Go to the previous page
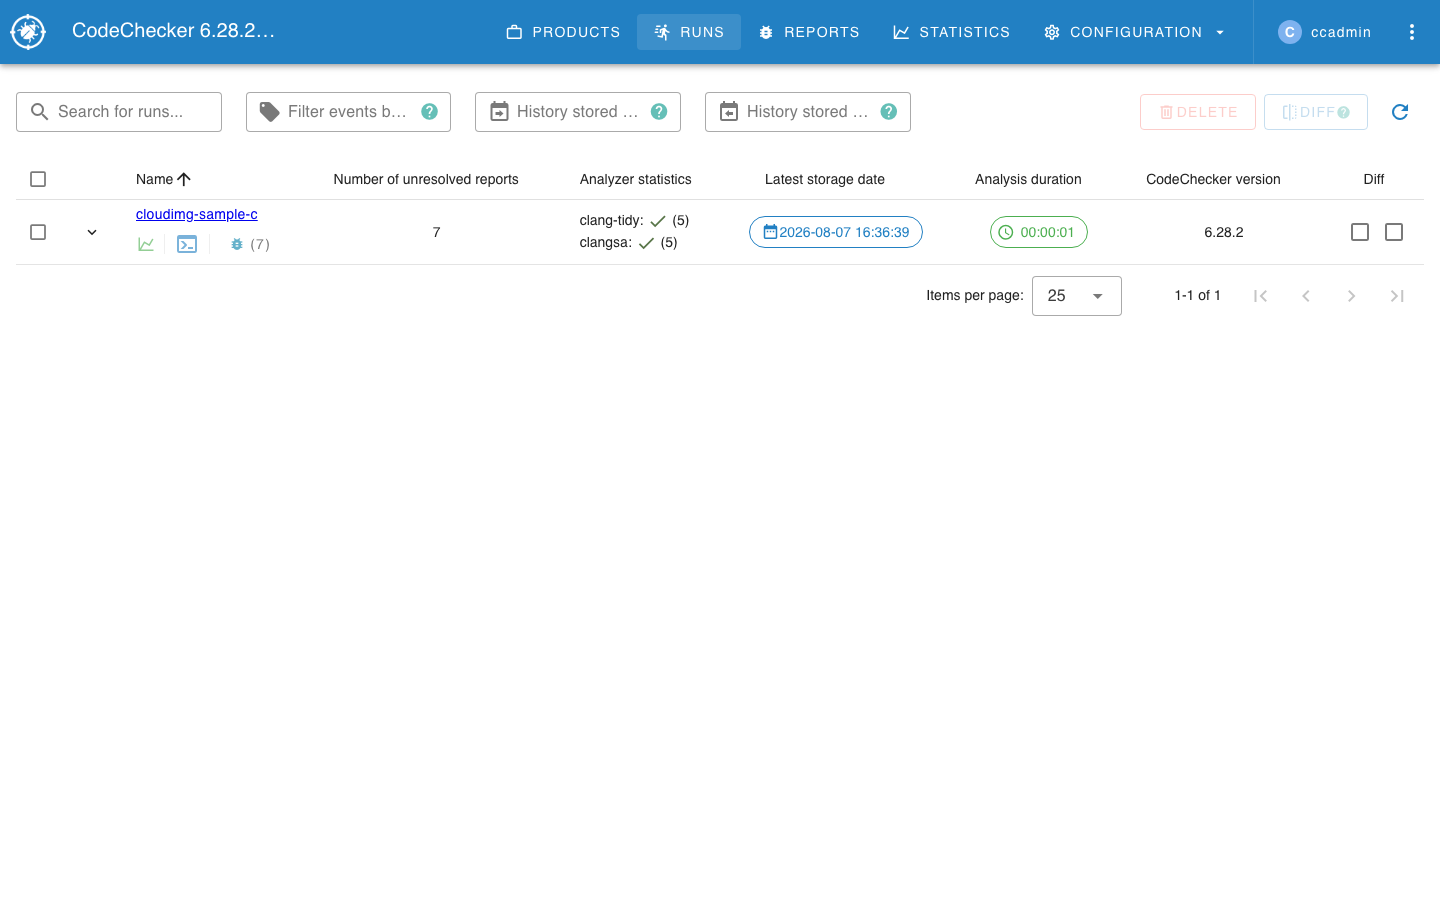Viewport: 1440px width, 900px height. click(x=1306, y=296)
